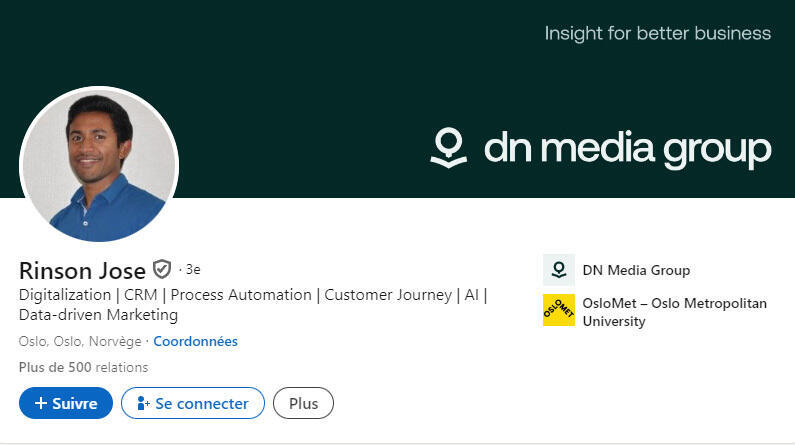Screen dimensions: 795x445
Task: Click the plus icon in the Suivre button
Action: [41, 403]
